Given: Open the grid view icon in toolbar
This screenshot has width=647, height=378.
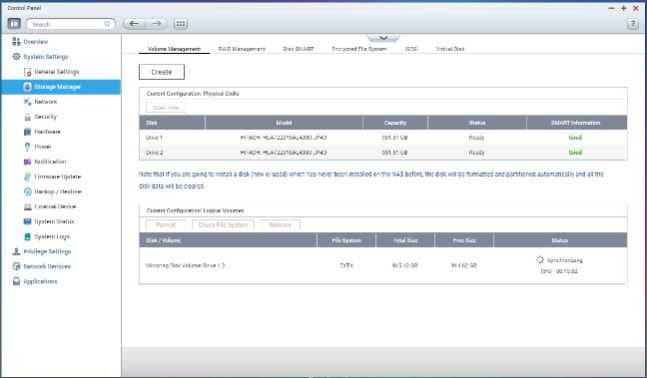Looking at the screenshot, I should pyautogui.click(x=180, y=24).
